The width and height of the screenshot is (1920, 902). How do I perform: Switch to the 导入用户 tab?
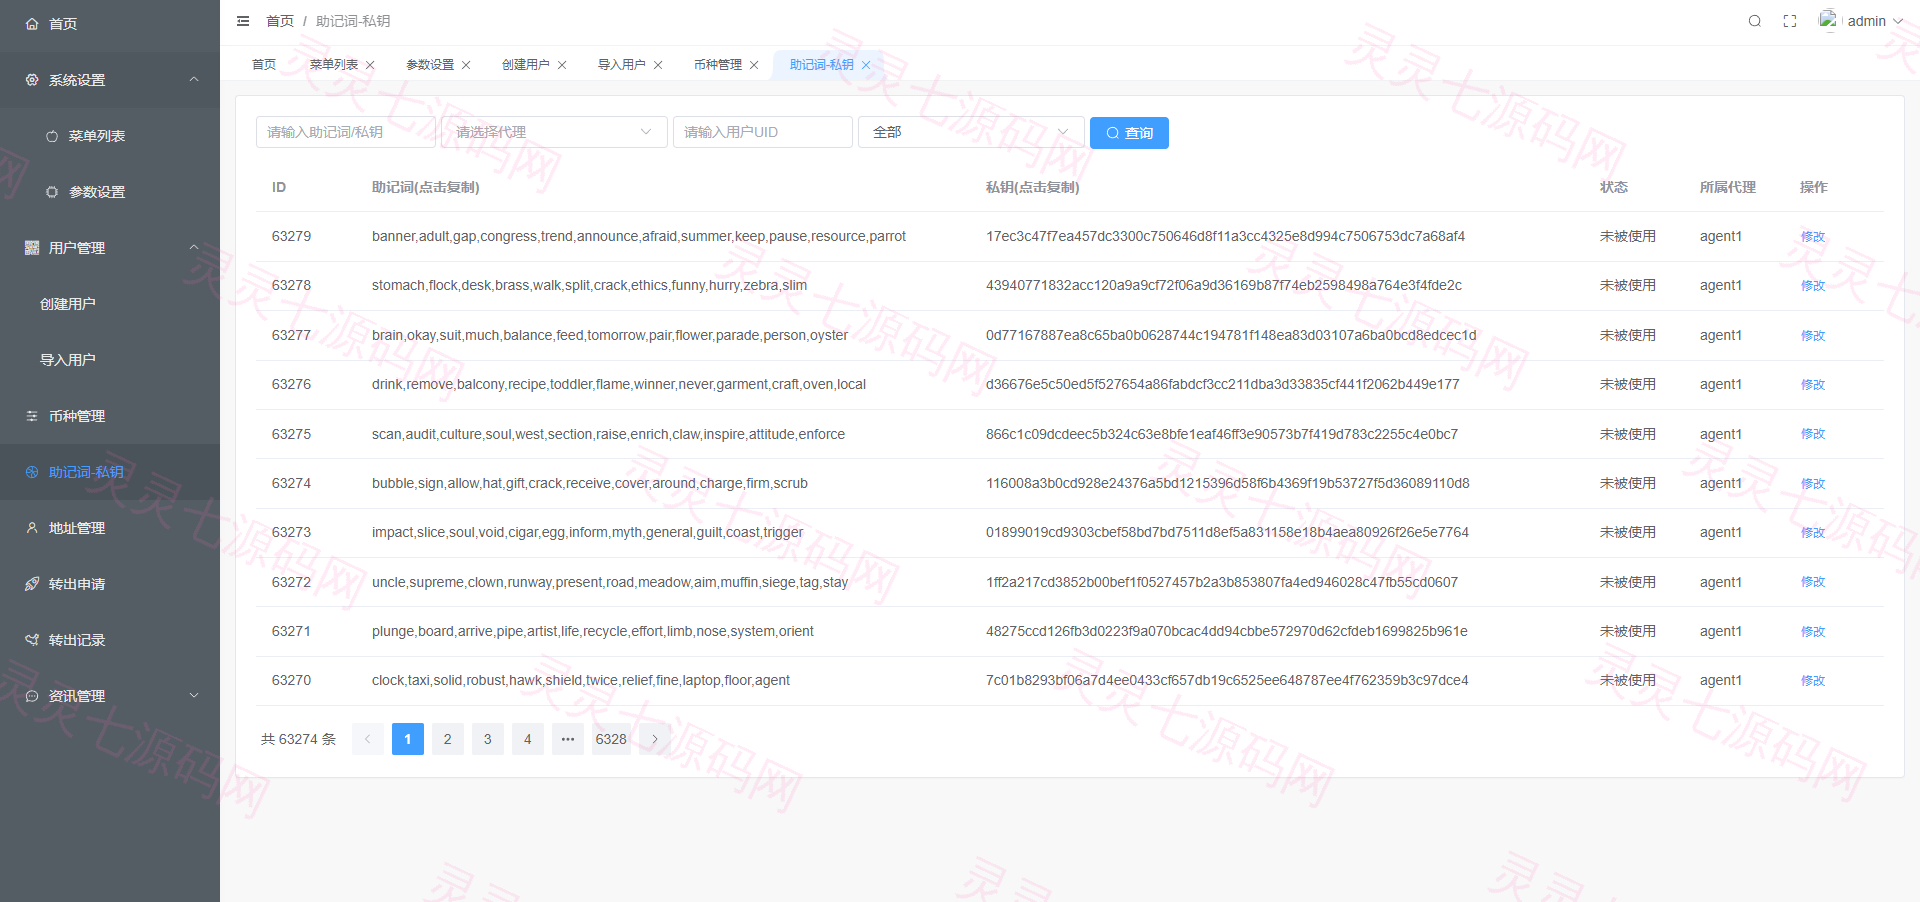(622, 65)
